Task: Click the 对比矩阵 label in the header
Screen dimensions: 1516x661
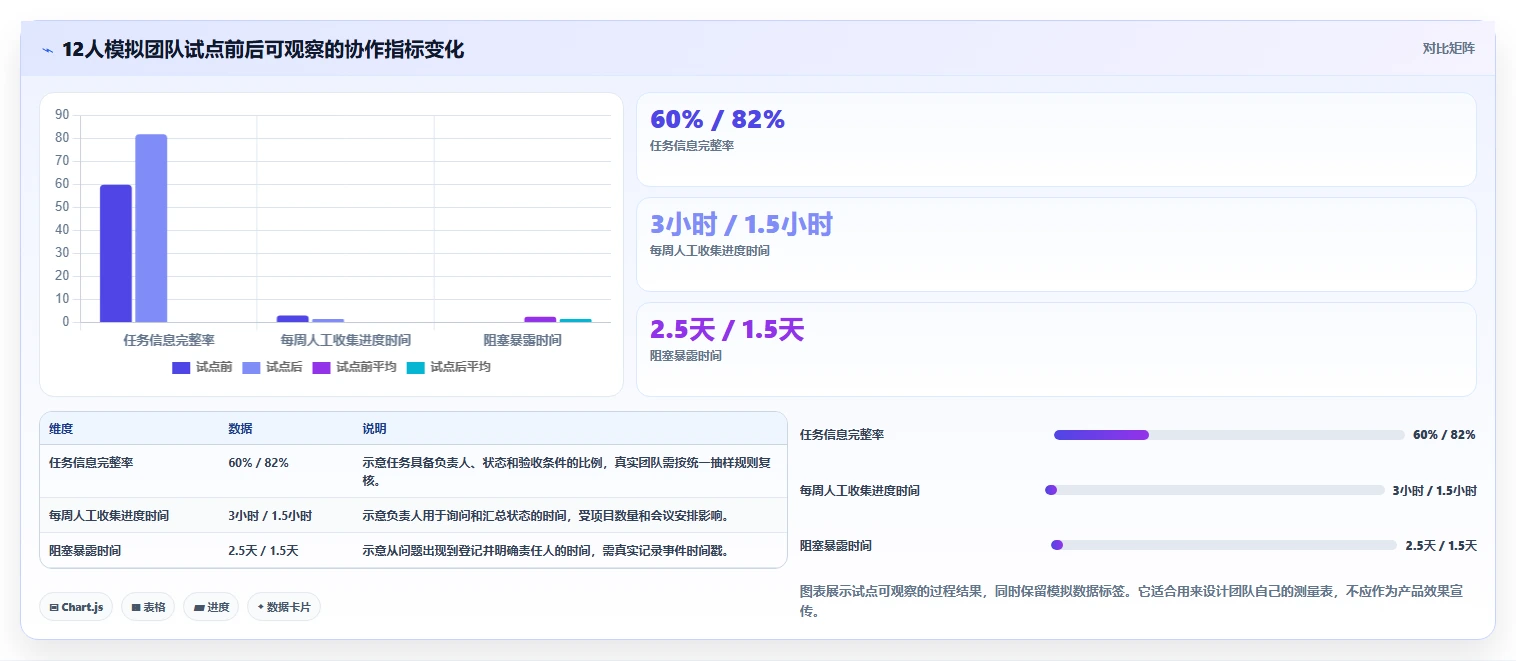Action: click(x=1448, y=48)
